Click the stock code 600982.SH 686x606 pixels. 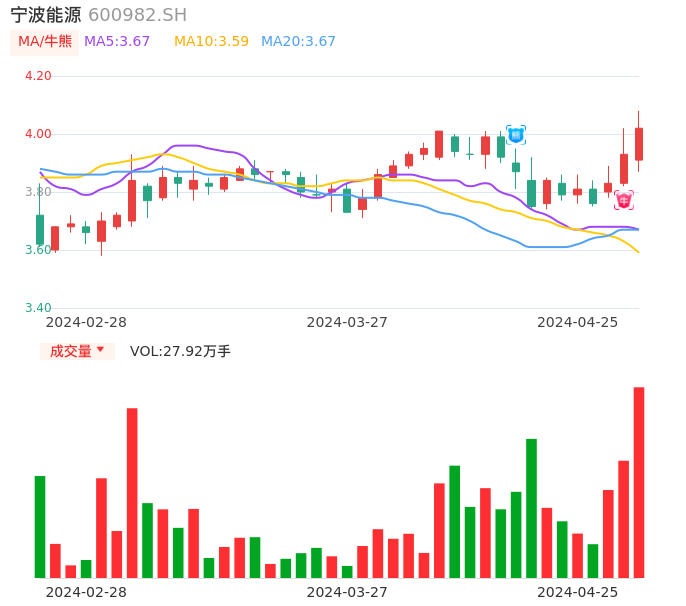[x=138, y=15]
